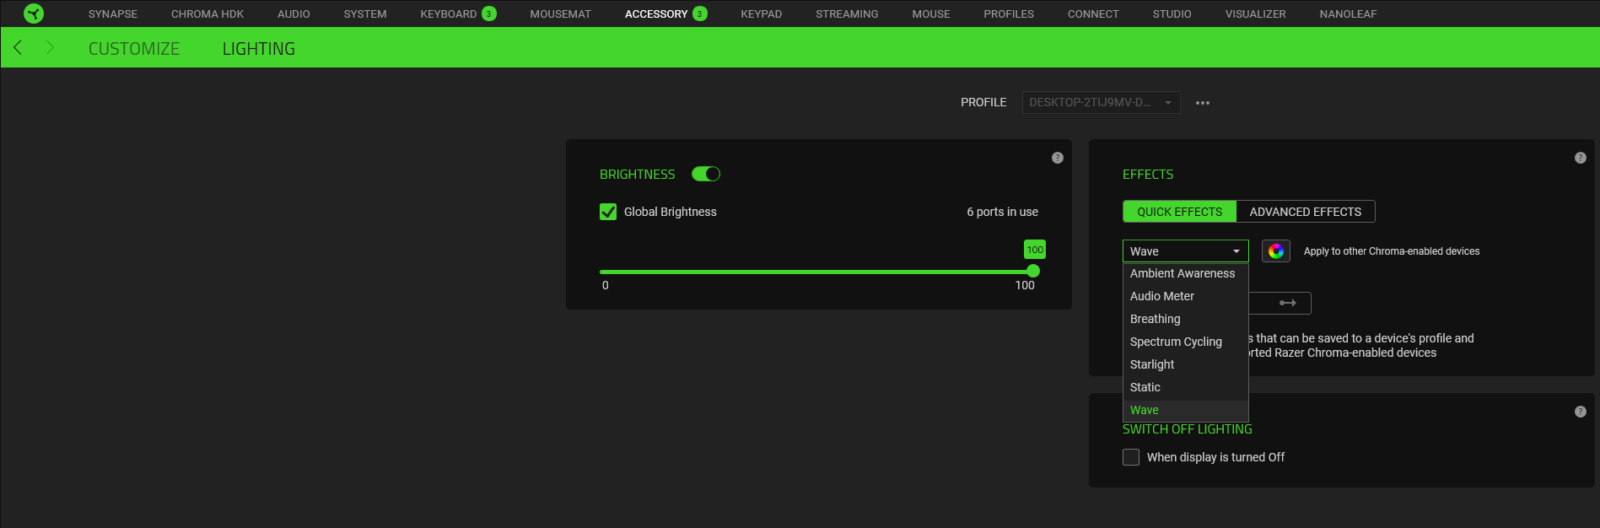This screenshot has width=1600, height=528.
Task: Open the Nanoleaf tab
Action: coord(1348,14)
